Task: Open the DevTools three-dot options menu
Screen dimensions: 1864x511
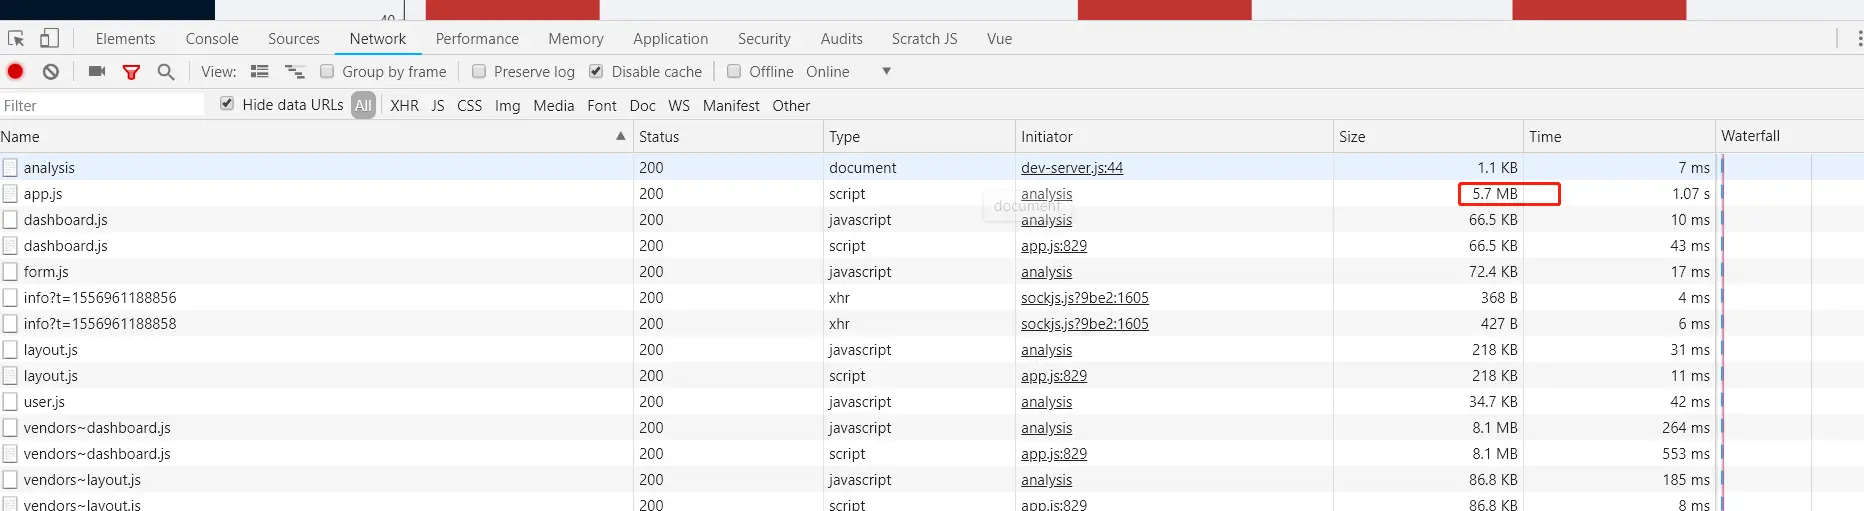Action: point(1859,39)
